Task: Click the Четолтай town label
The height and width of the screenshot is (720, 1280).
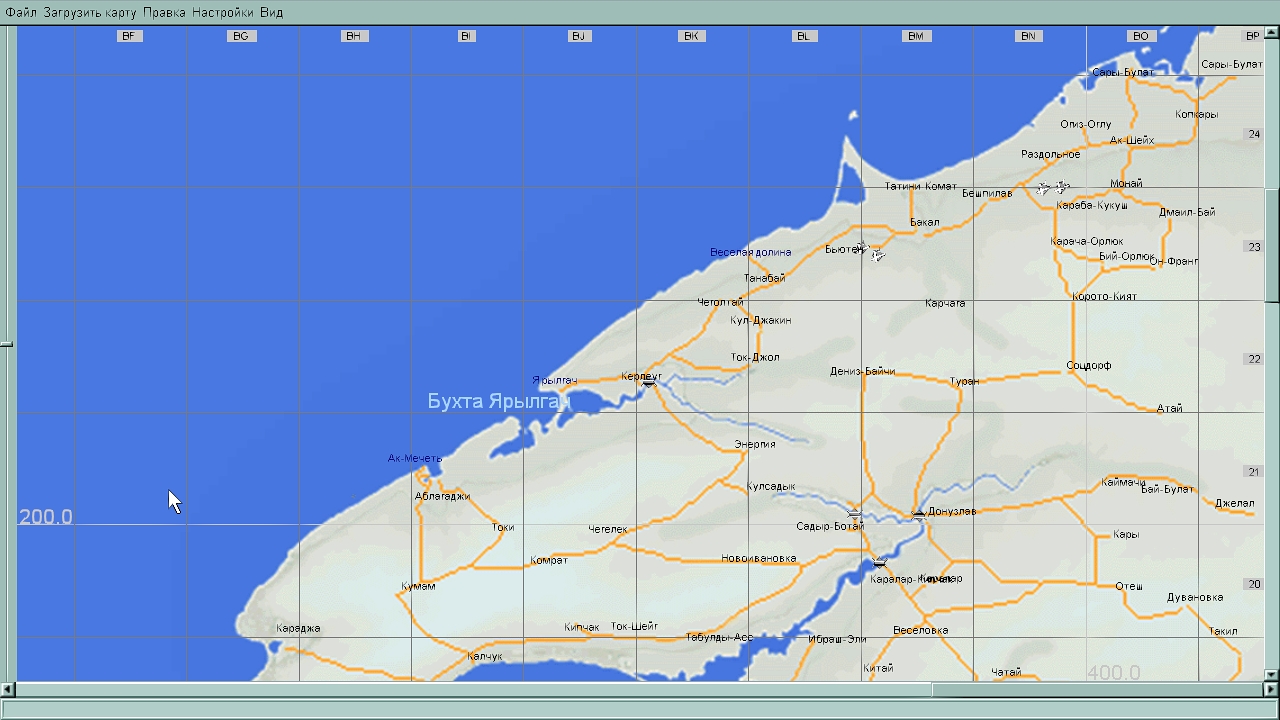Action: [720, 302]
